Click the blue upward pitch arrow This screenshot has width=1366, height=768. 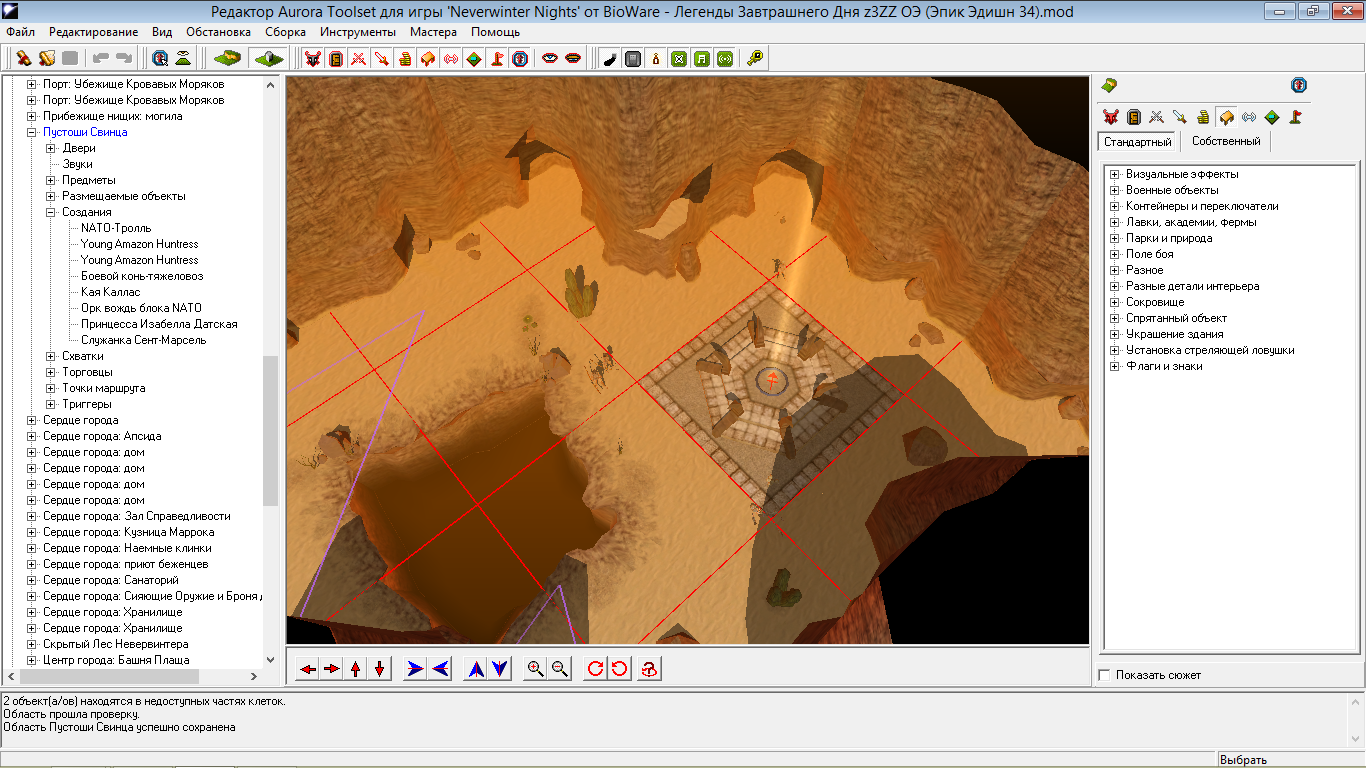point(476,669)
